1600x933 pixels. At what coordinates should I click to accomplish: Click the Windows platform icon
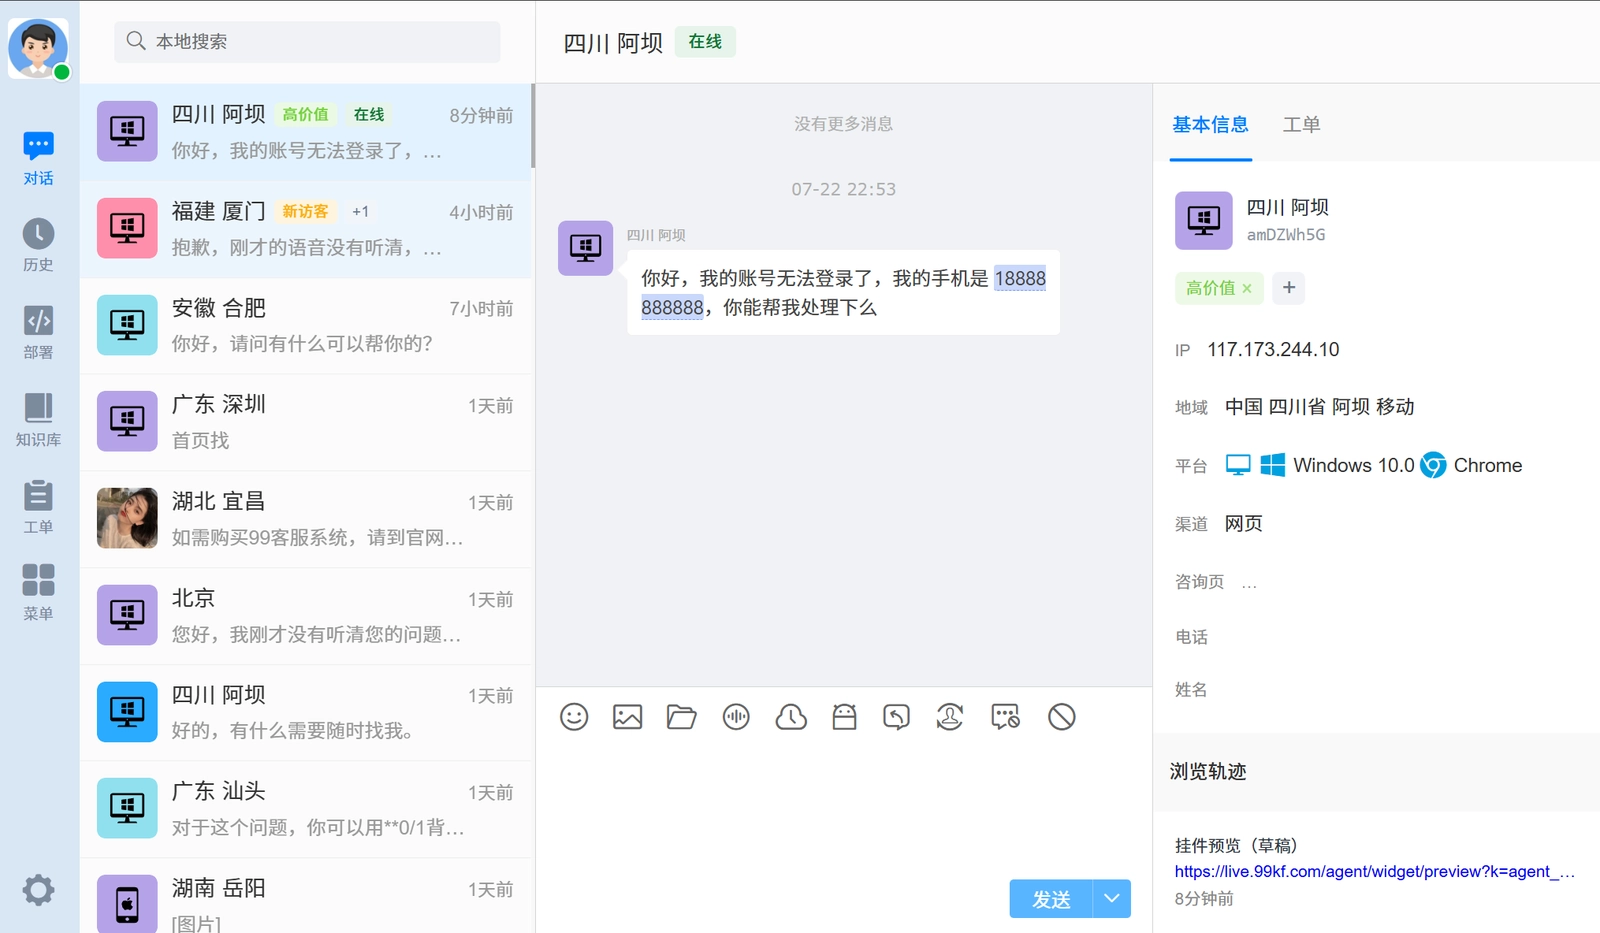pos(1272,465)
